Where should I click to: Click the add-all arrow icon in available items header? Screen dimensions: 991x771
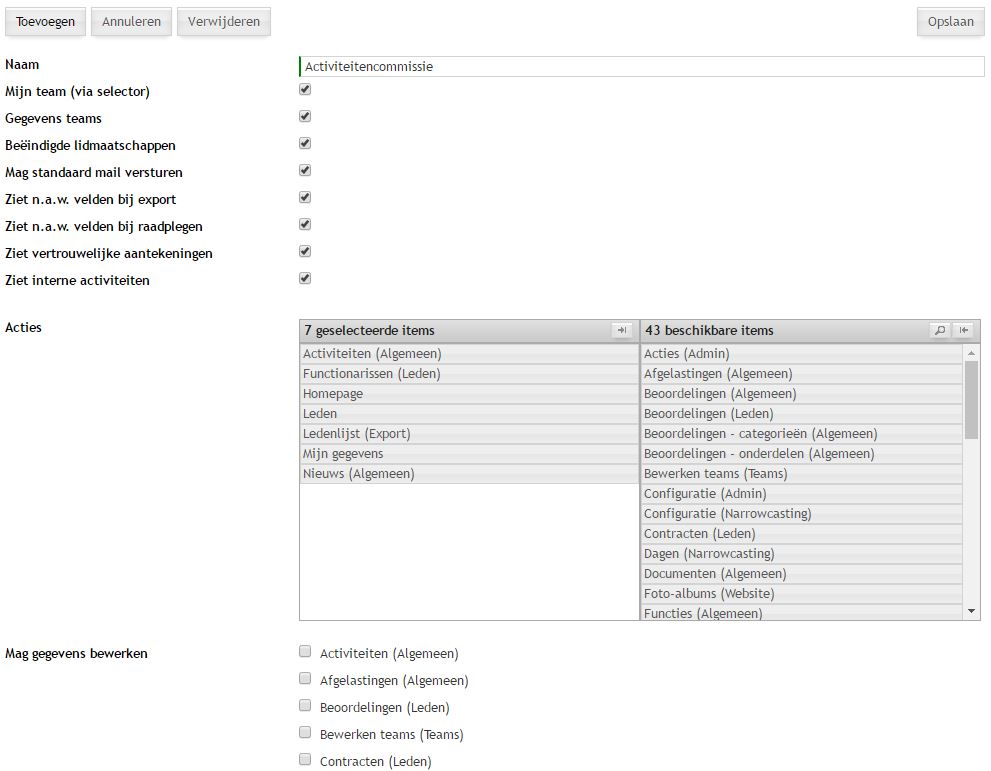tap(964, 331)
